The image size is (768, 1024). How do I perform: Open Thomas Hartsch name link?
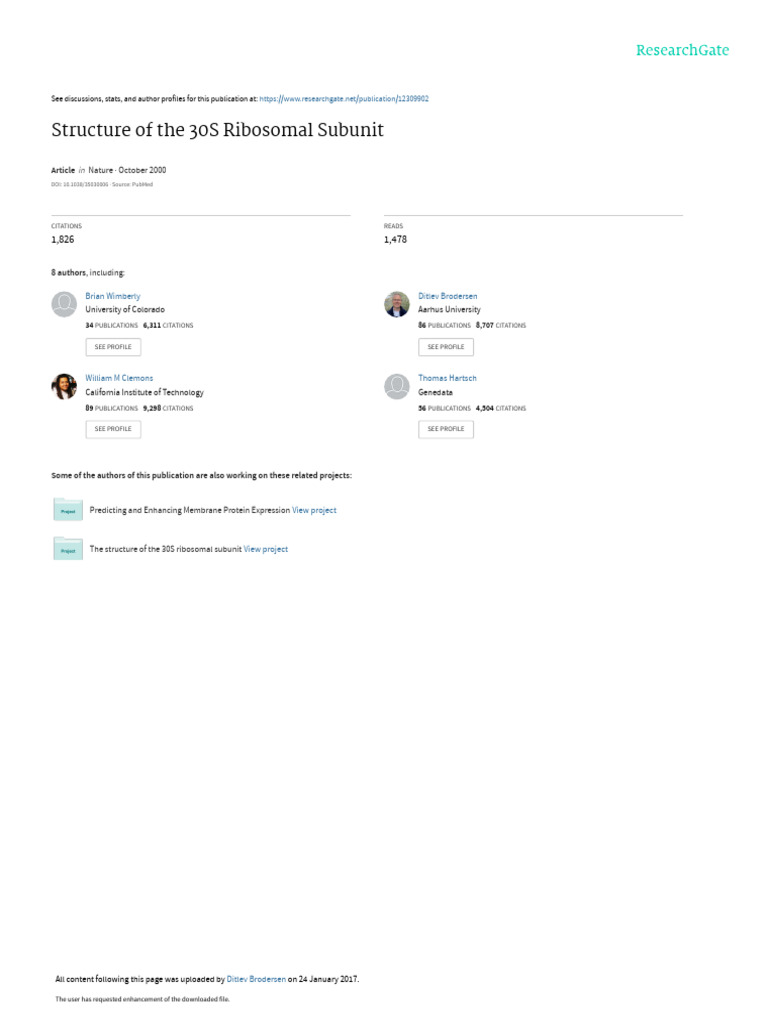click(447, 378)
